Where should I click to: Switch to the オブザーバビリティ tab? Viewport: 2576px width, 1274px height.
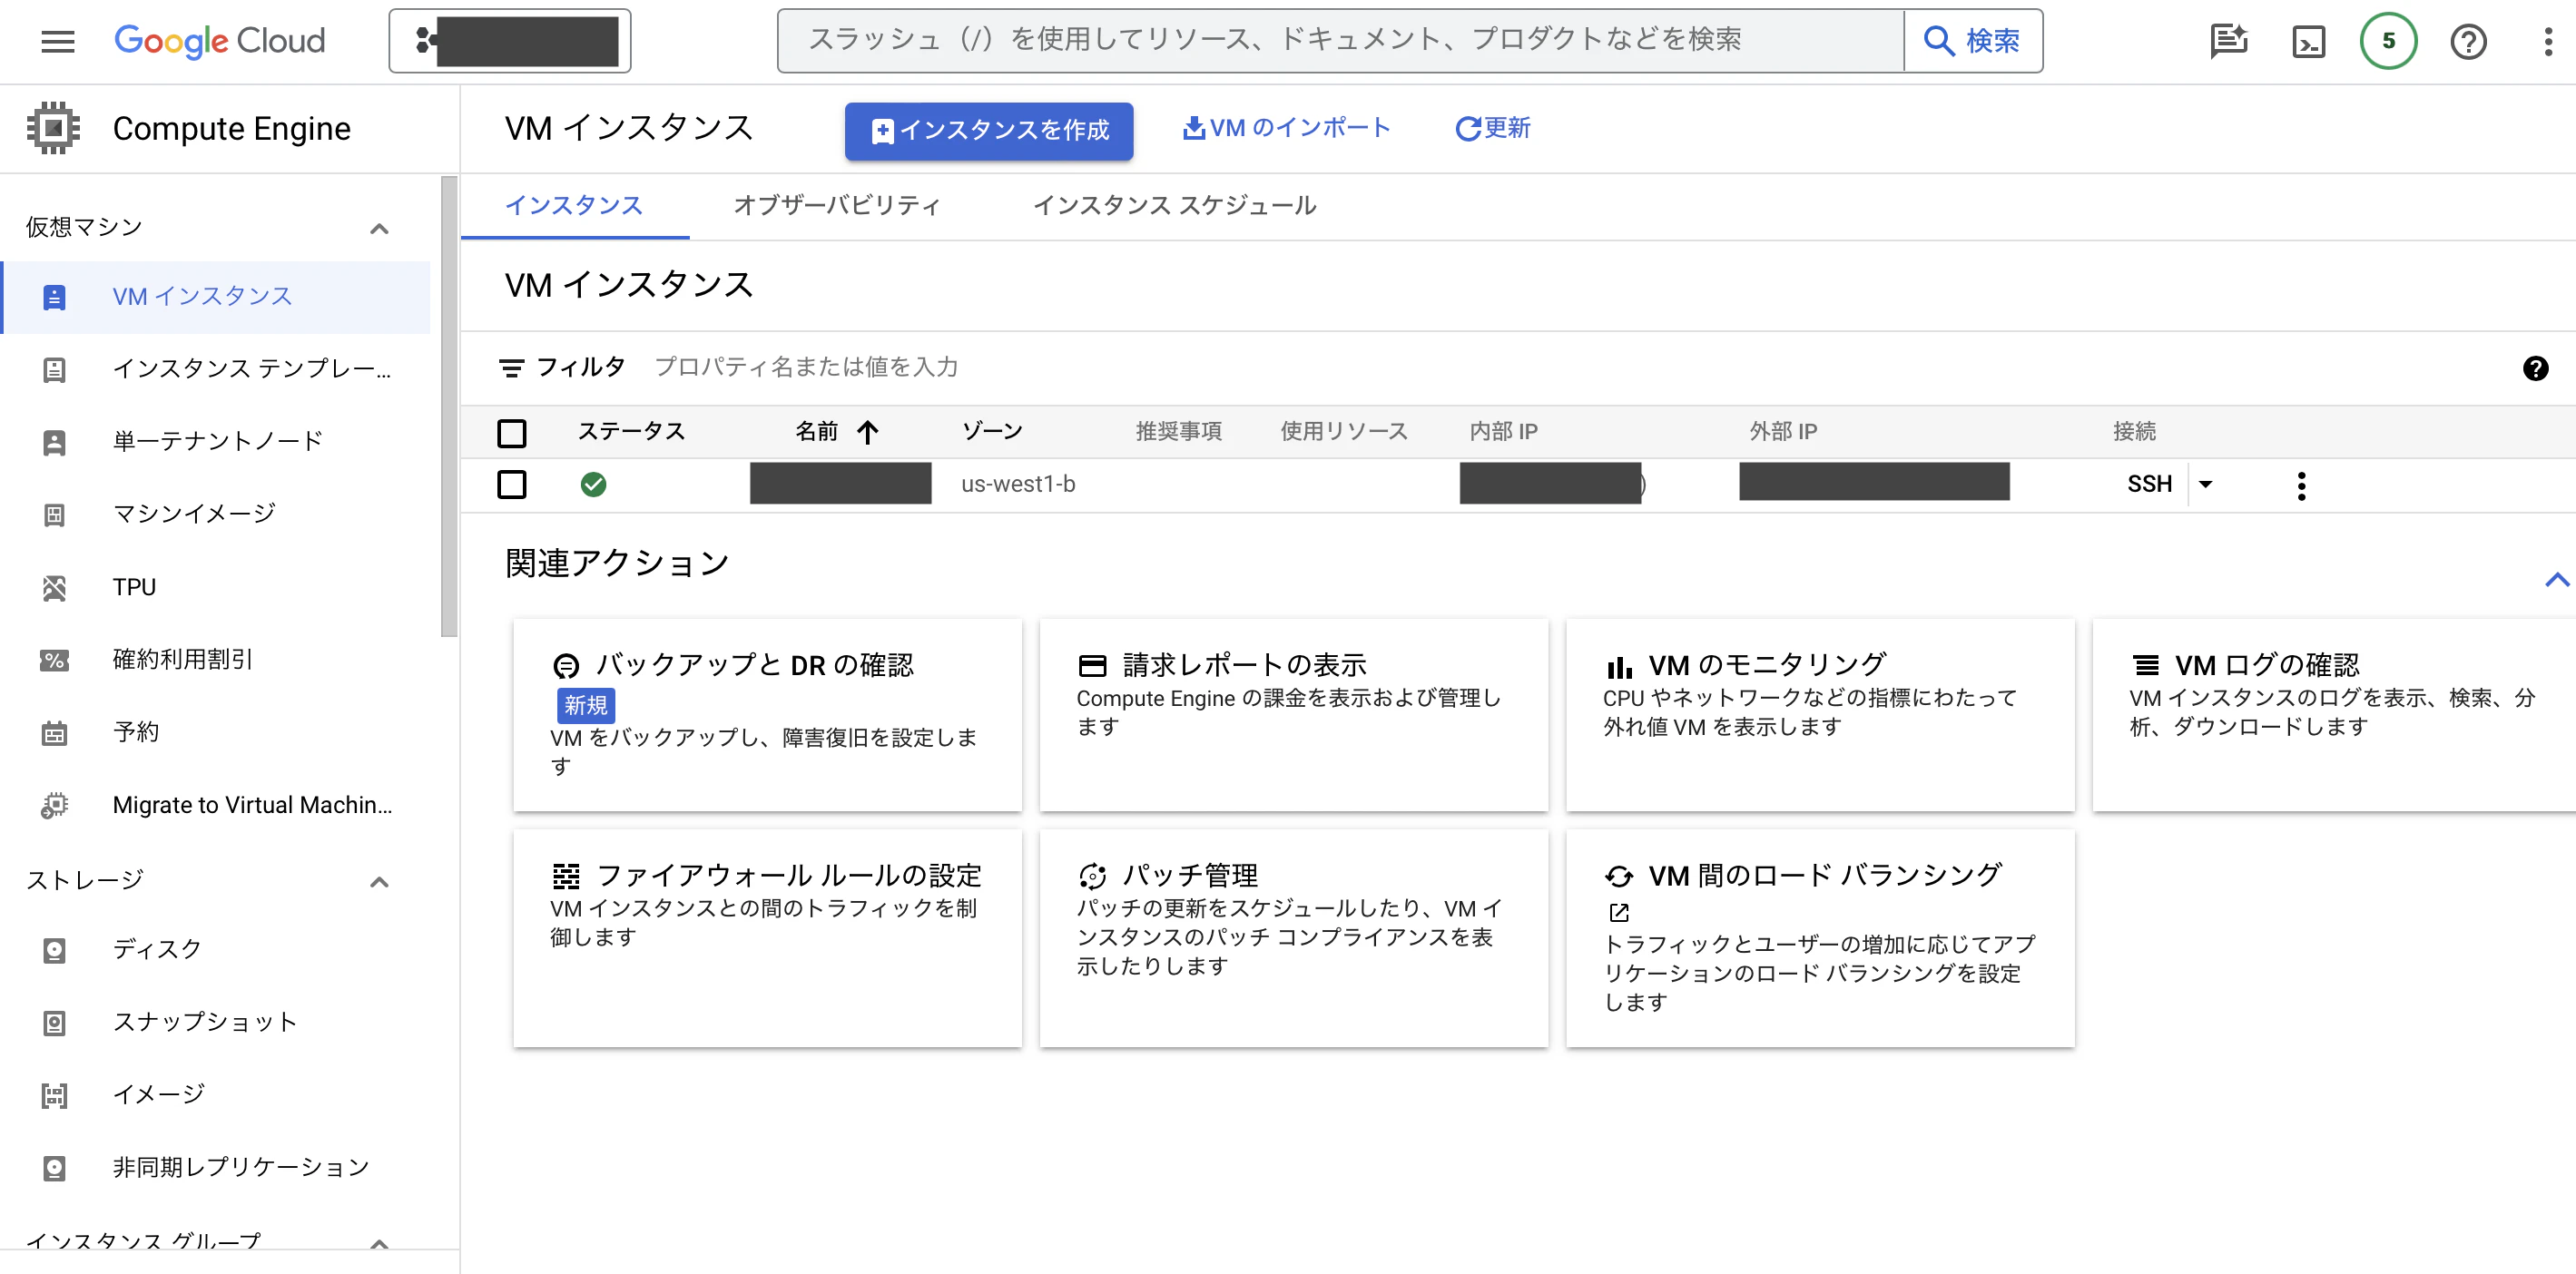(837, 206)
